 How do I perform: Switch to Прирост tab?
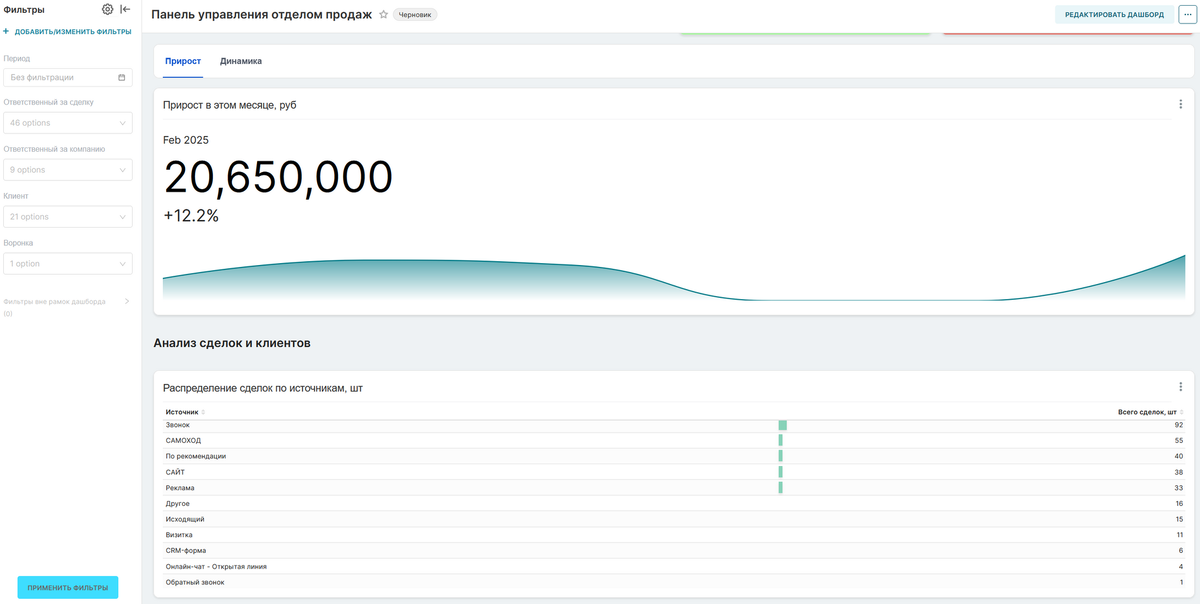183,61
